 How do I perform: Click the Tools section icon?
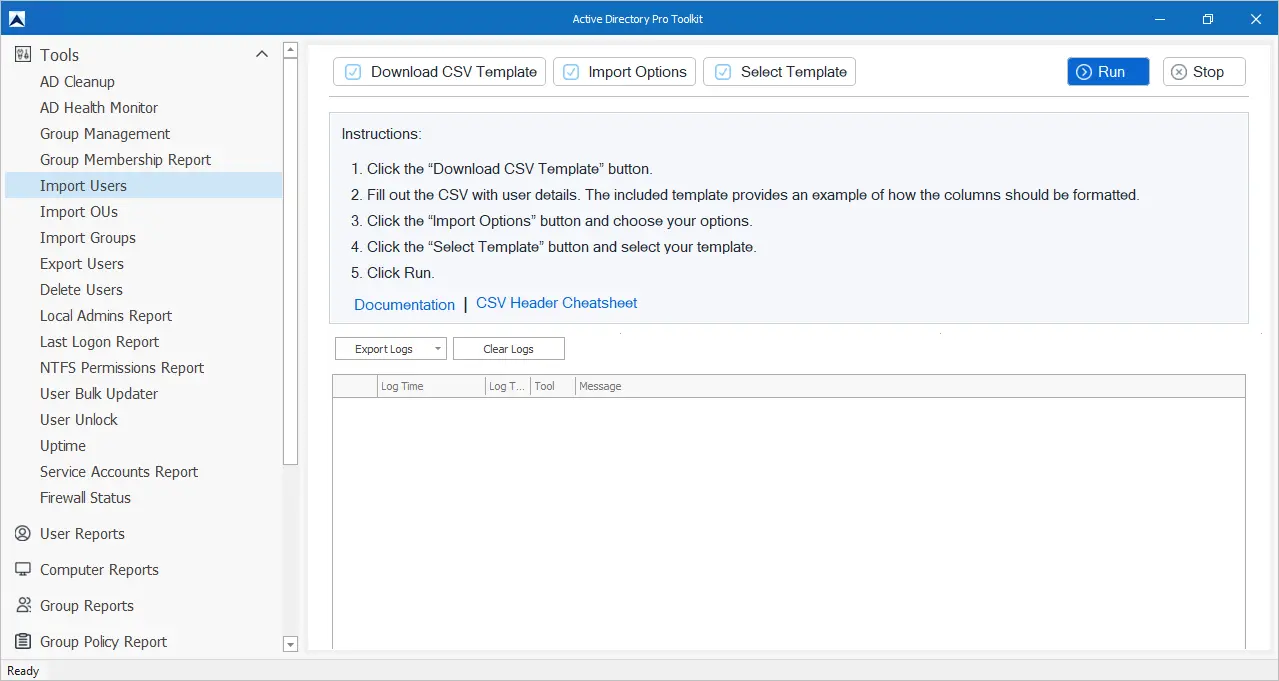tap(23, 55)
